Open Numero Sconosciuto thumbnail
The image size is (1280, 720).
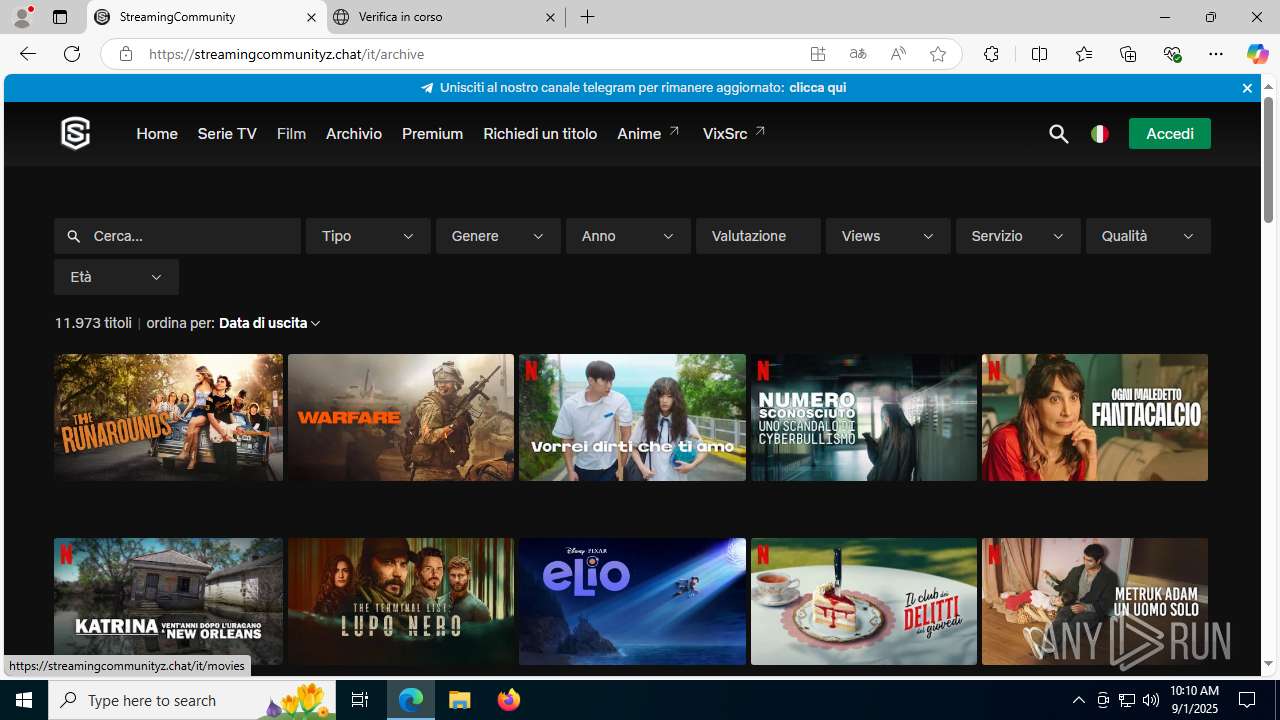click(864, 417)
